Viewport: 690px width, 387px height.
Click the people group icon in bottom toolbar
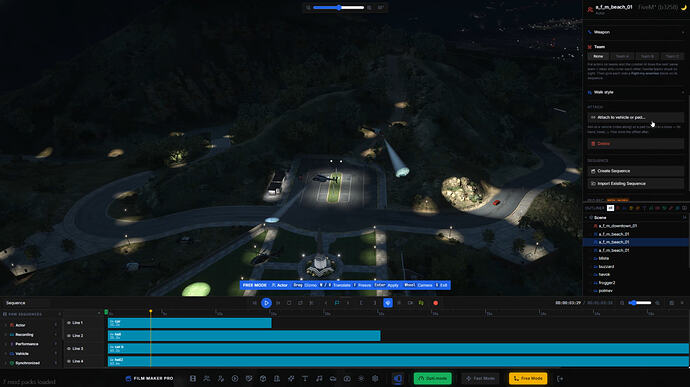[206, 378]
